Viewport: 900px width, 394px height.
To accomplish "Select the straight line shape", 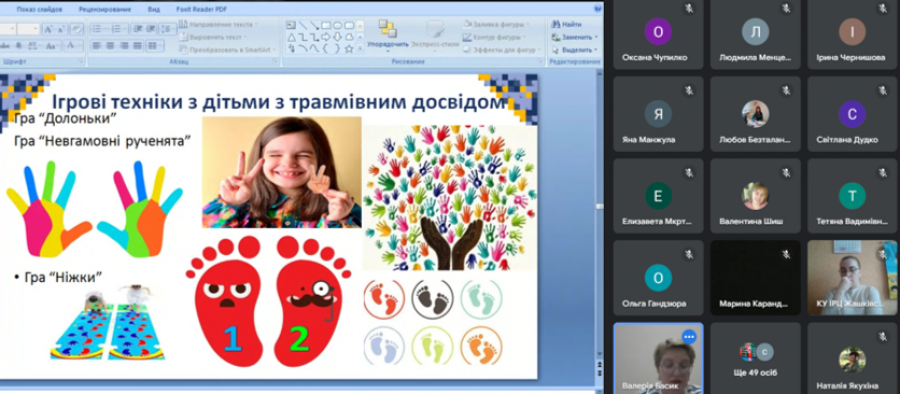I will click(302, 25).
